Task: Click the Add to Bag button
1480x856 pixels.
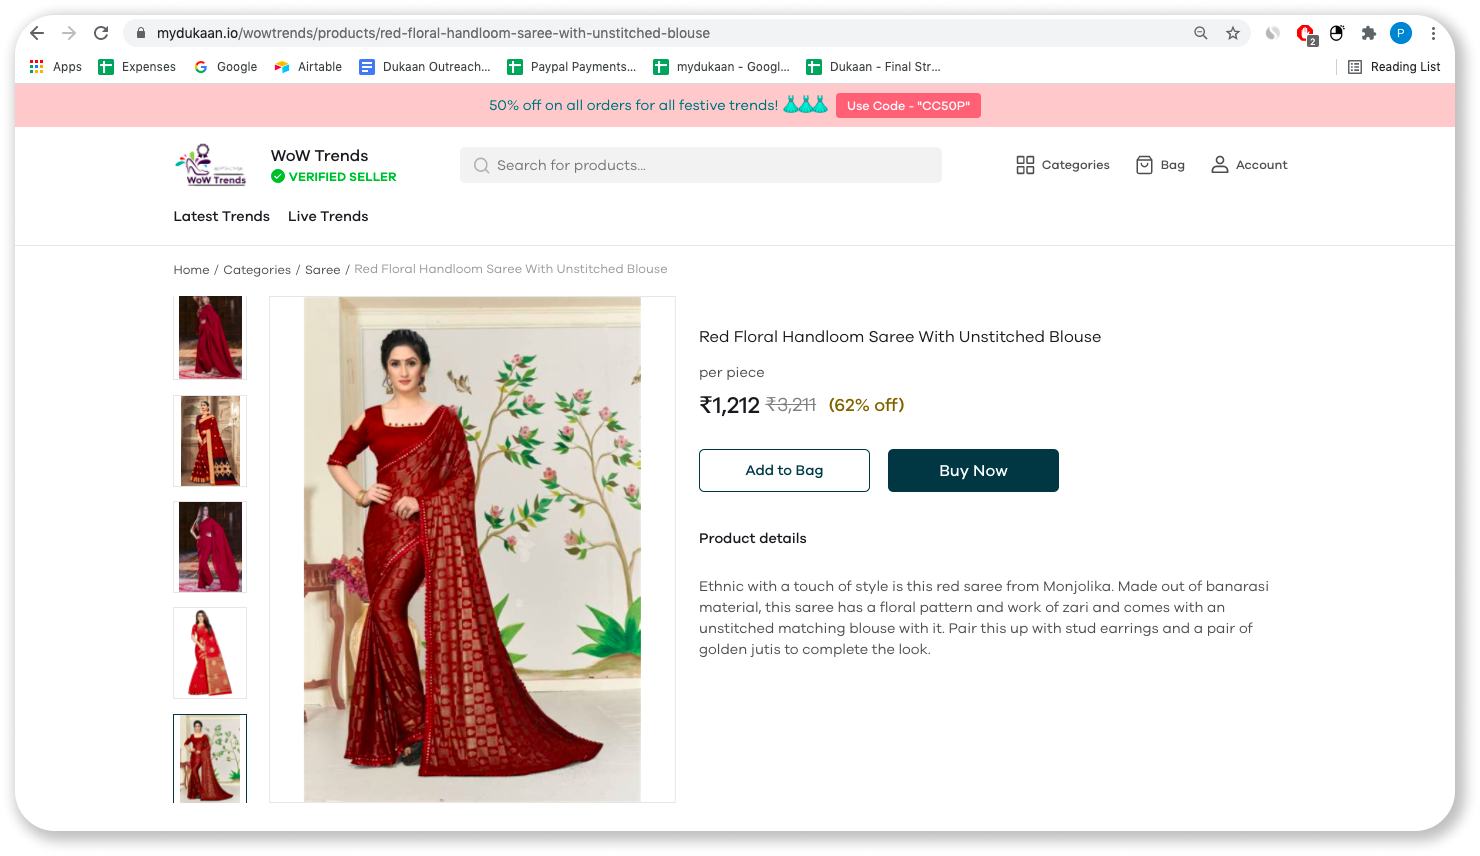Action: [x=784, y=470]
